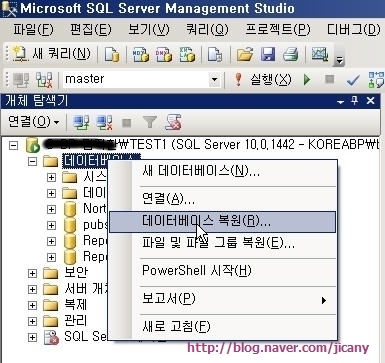Open the View (보기) menu
The height and width of the screenshot is (363, 385).
(x=149, y=29)
